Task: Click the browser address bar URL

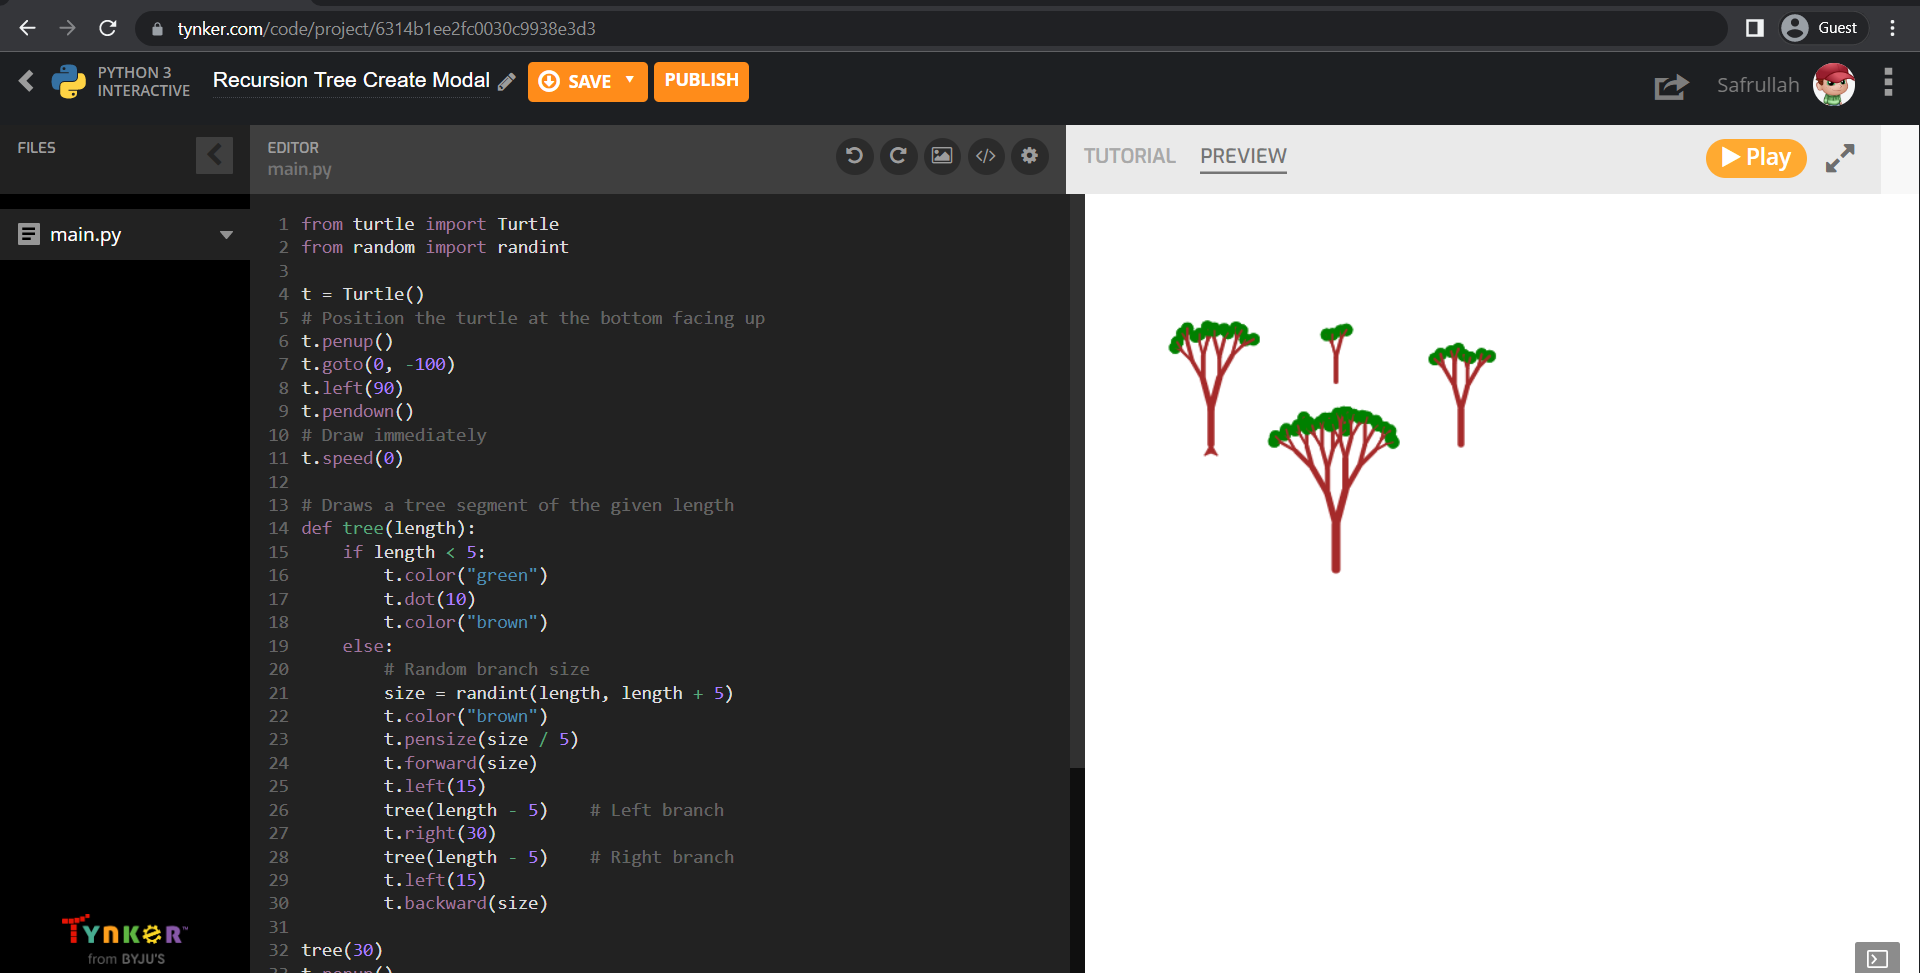Action: (x=386, y=29)
